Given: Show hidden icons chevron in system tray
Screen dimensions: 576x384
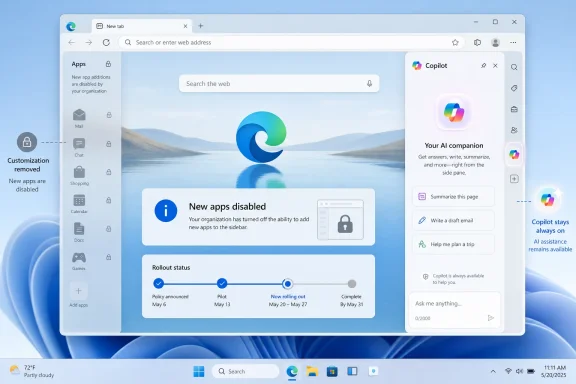Looking at the screenshot, I should click(x=493, y=372).
